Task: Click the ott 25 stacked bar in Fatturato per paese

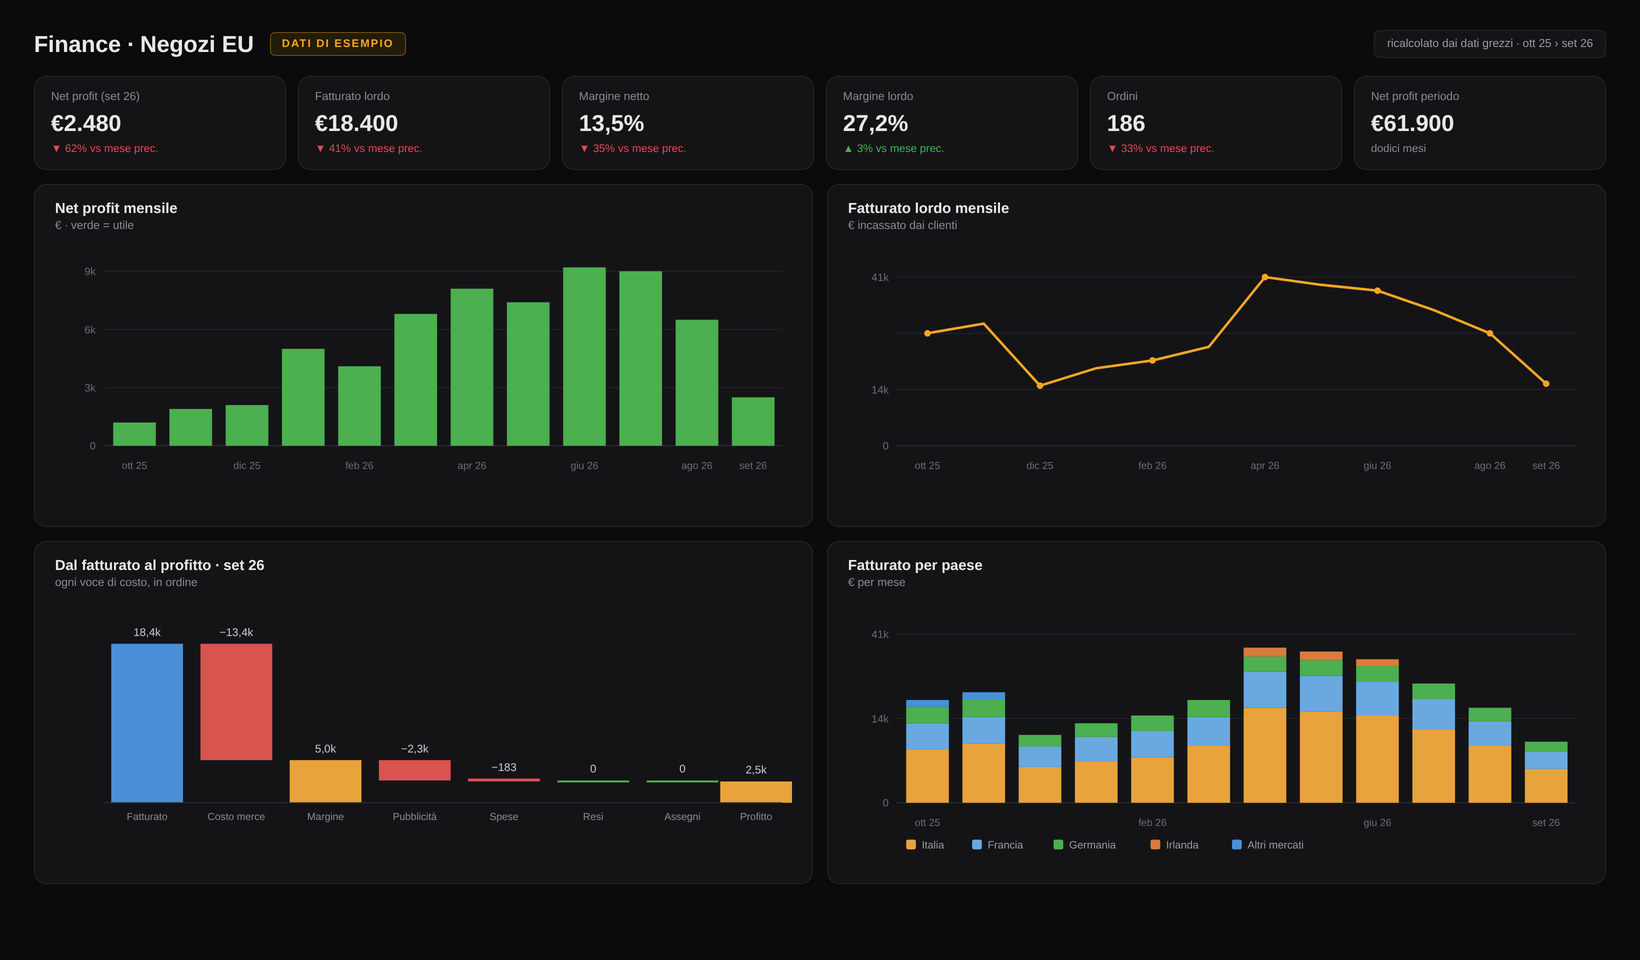Action: point(927,751)
